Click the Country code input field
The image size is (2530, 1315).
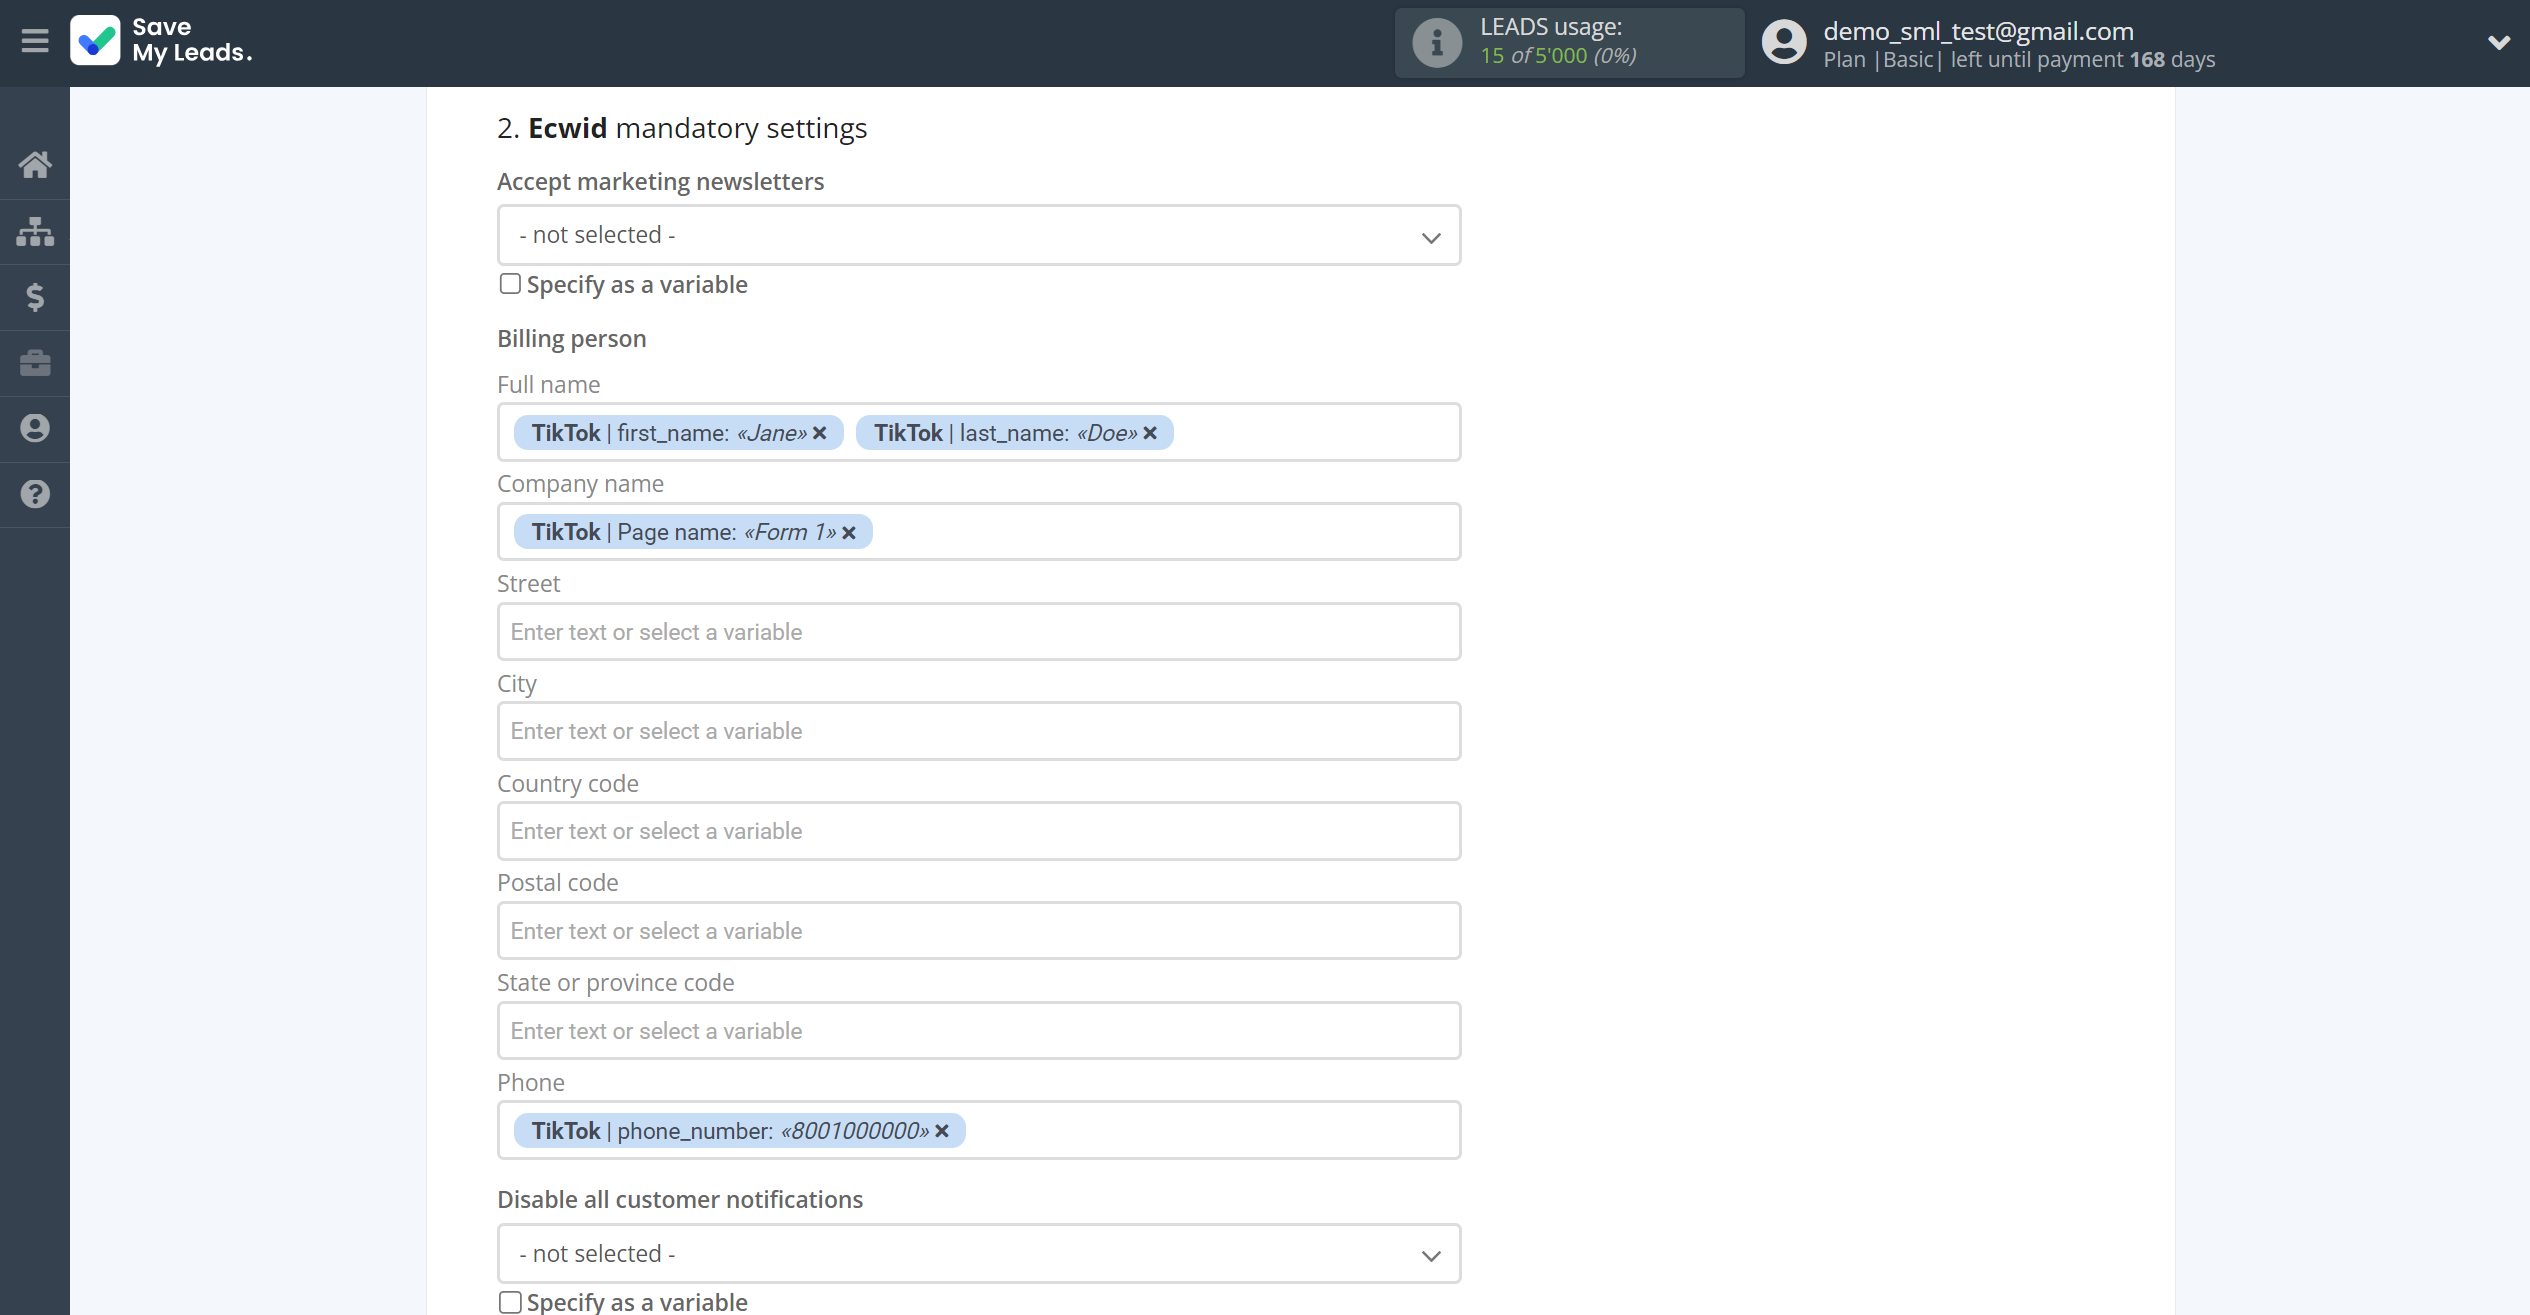pos(979,831)
